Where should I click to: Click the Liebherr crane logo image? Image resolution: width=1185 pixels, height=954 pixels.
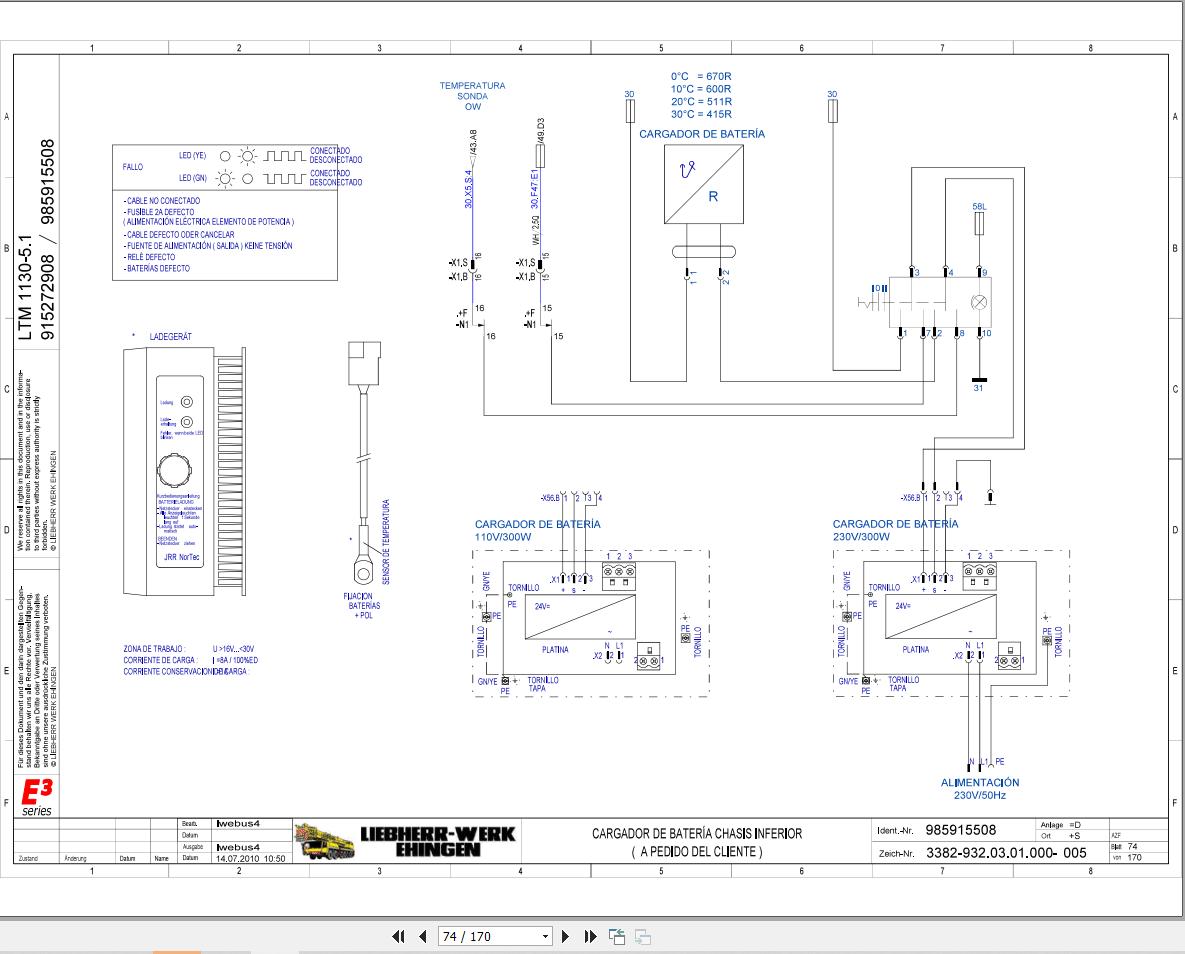click(x=325, y=841)
